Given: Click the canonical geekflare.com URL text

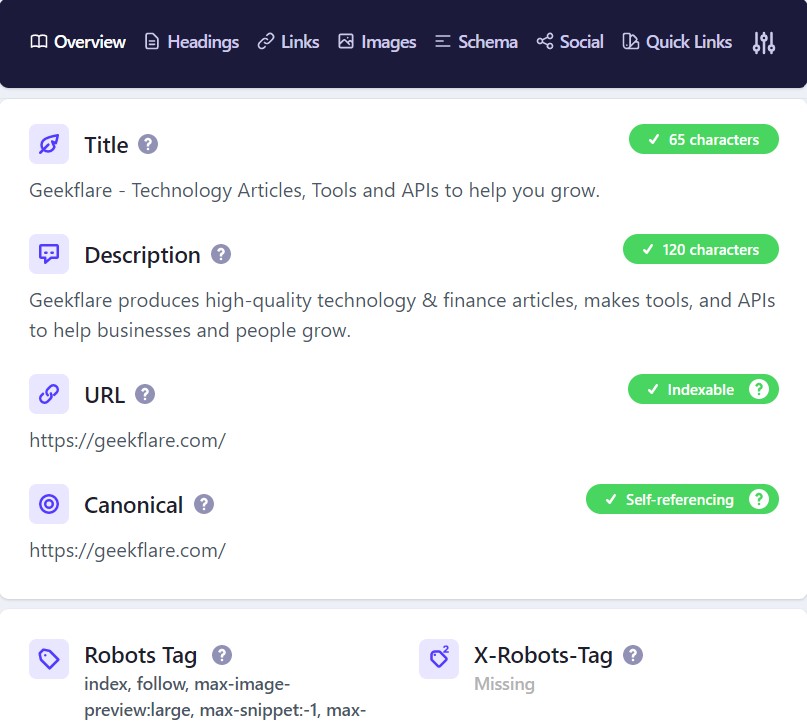Looking at the screenshot, I should pyautogui.click(x=127, y=550).
